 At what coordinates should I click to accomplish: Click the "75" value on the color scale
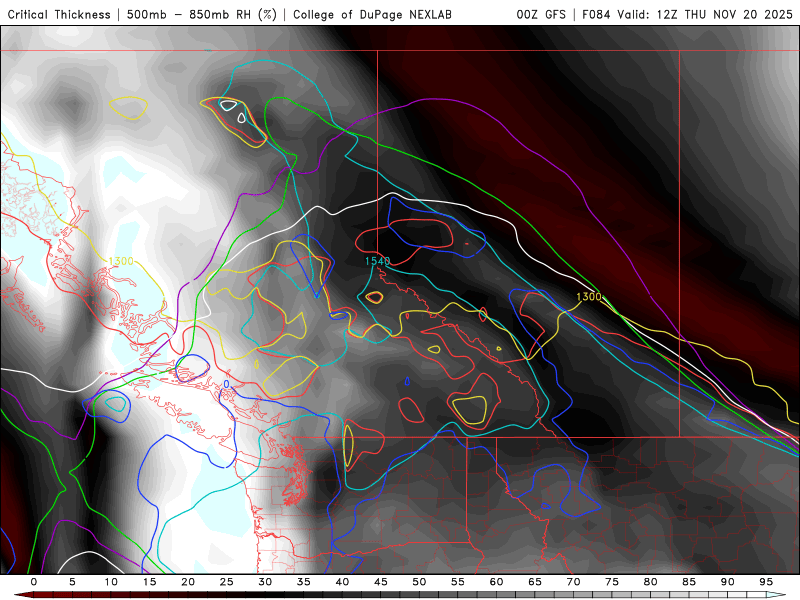click(612, 582)
